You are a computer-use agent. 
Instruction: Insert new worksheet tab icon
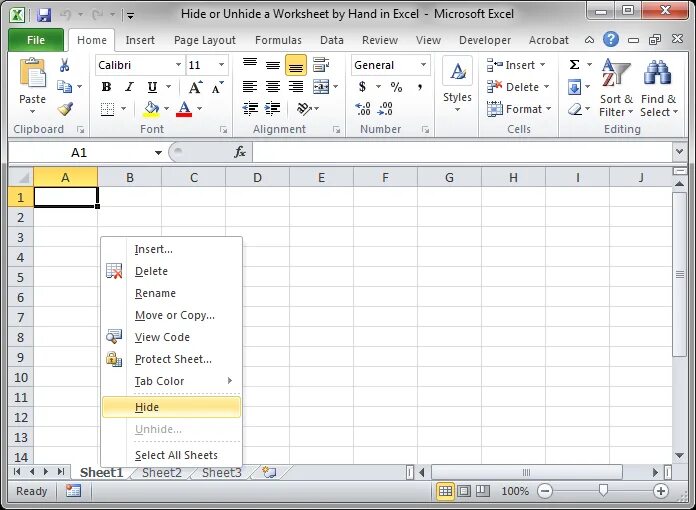(269, 472)
